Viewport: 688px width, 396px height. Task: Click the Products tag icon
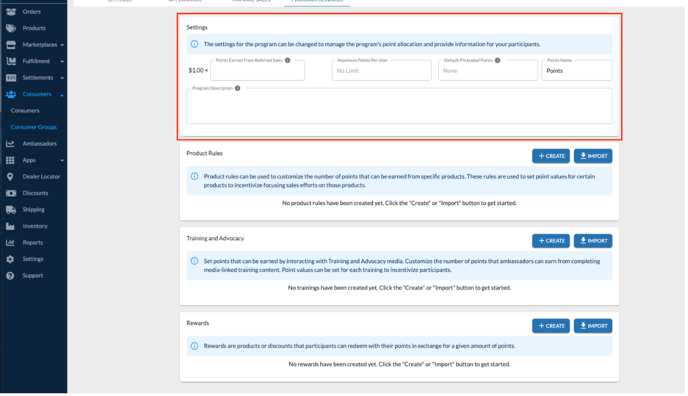[x=11, y=29]
